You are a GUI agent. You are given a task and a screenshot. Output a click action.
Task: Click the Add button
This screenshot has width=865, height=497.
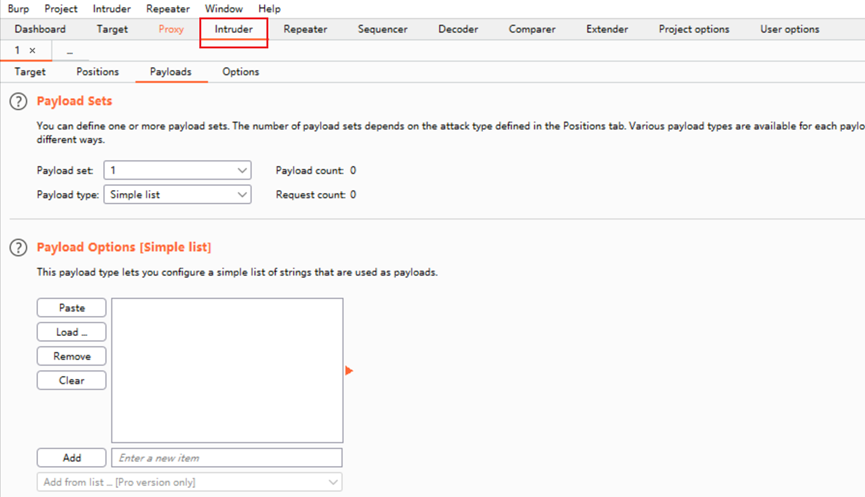72,458
